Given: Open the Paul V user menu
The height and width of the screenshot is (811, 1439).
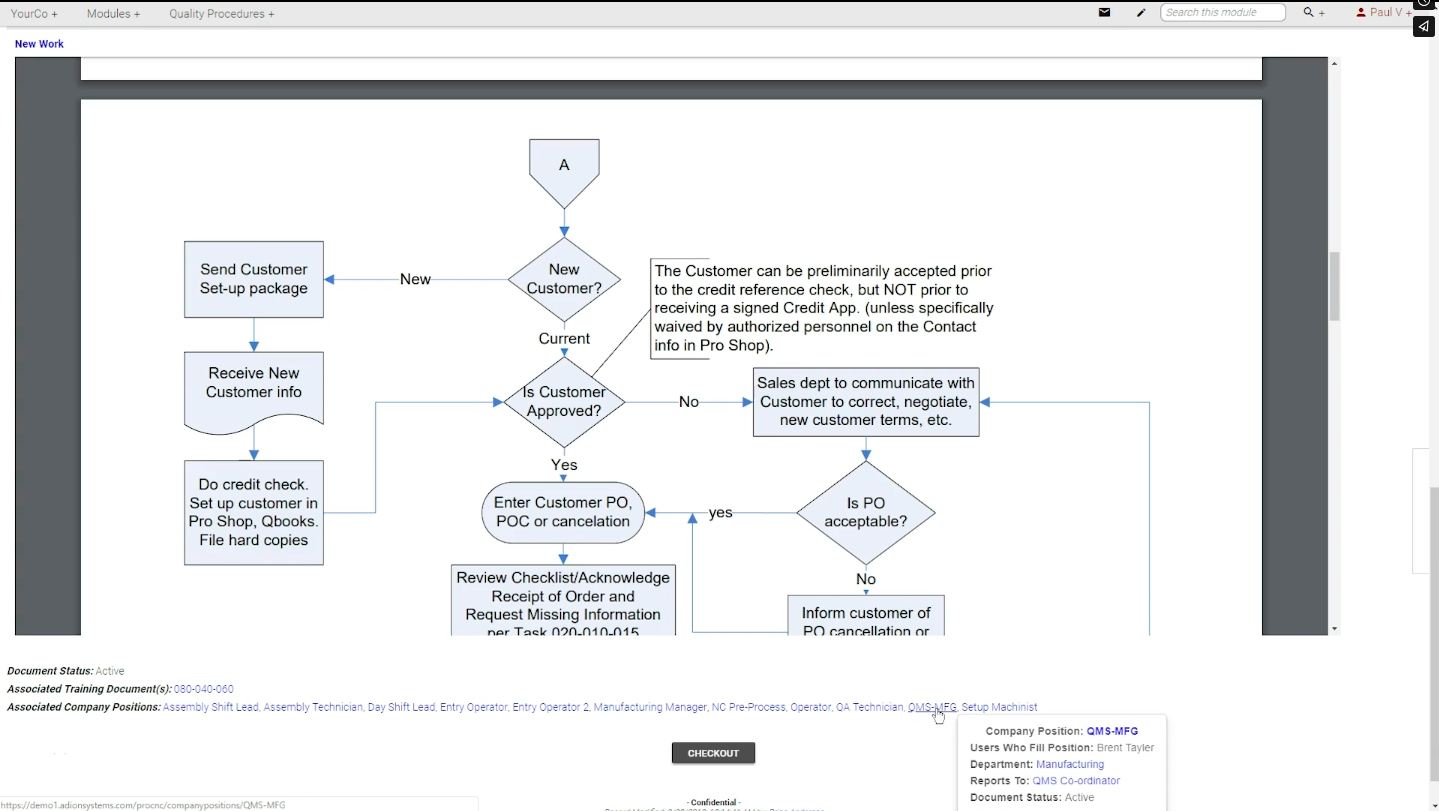Looking at the screenshot, I should pos(1384,13).
